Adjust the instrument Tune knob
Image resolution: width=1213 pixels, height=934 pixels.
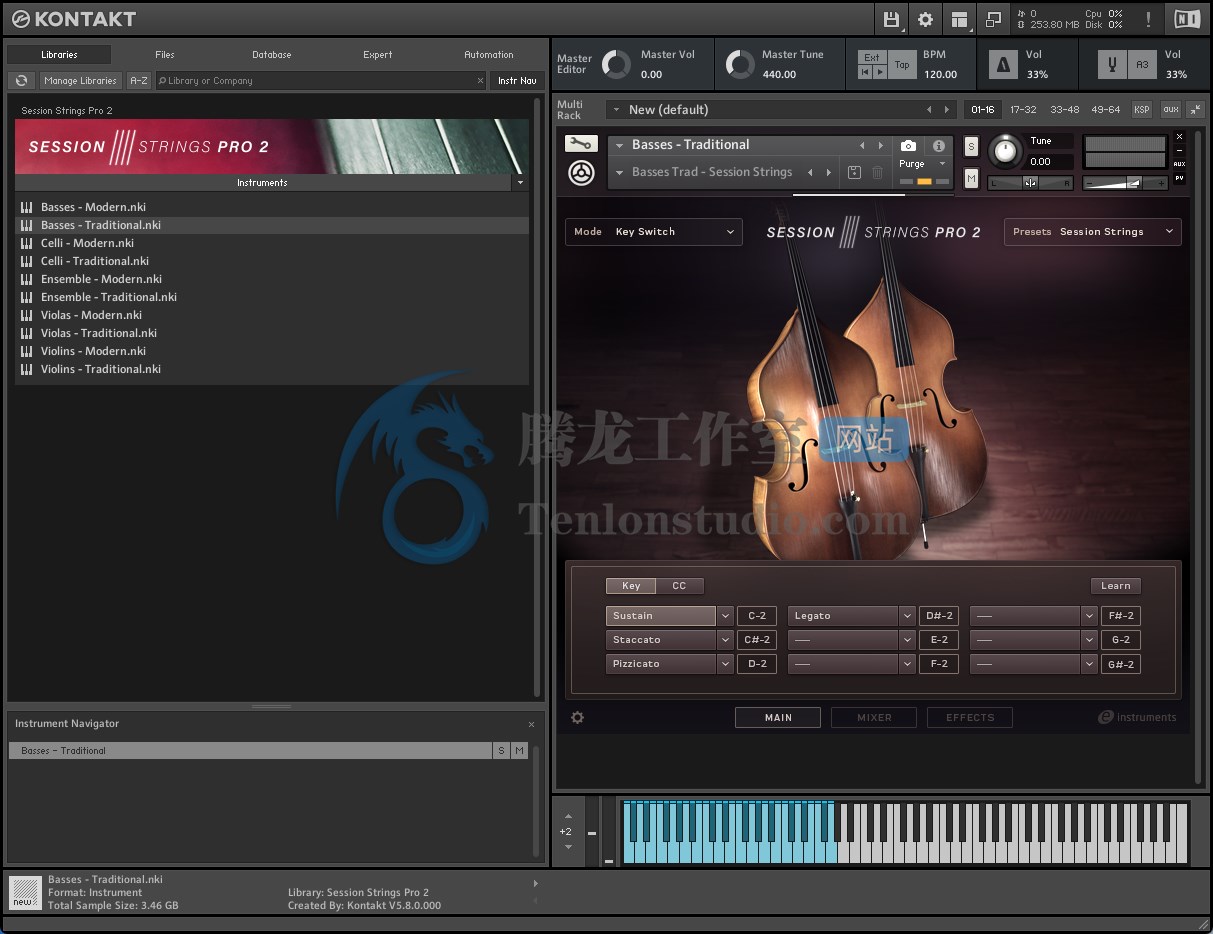(1006, 152)
